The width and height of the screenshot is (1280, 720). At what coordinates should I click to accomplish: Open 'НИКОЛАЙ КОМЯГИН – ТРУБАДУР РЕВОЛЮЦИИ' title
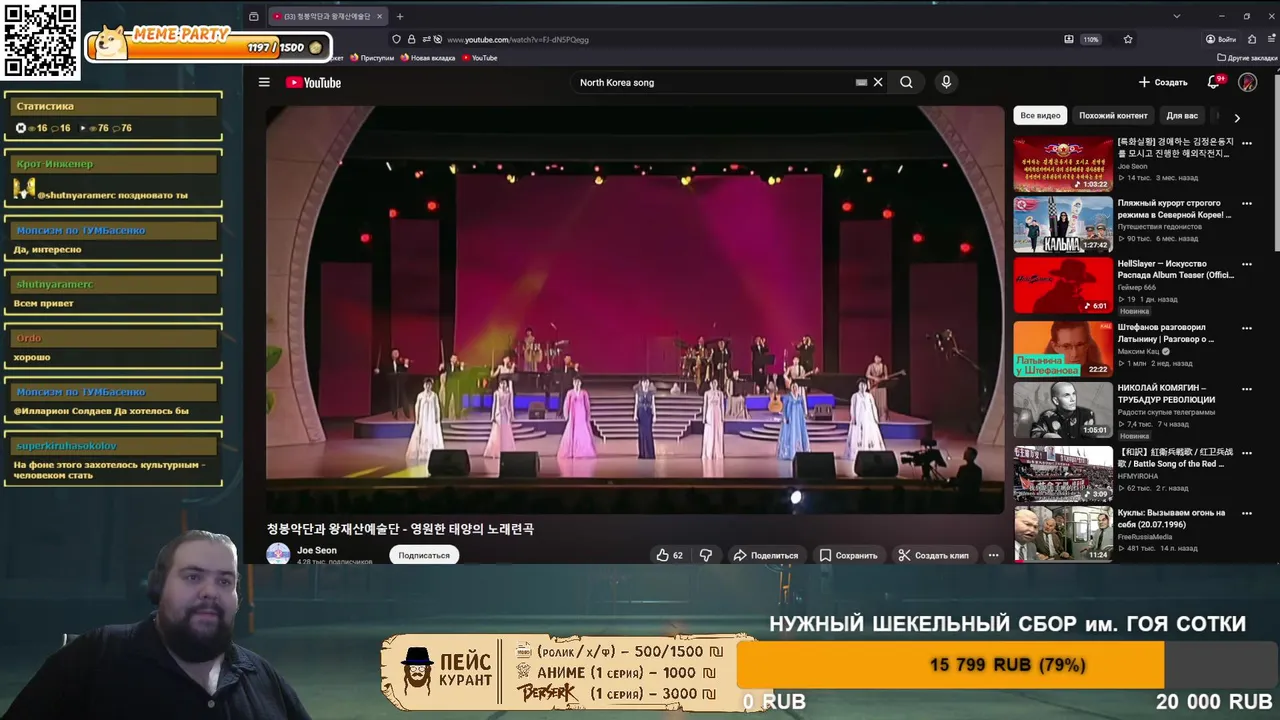1167,394
